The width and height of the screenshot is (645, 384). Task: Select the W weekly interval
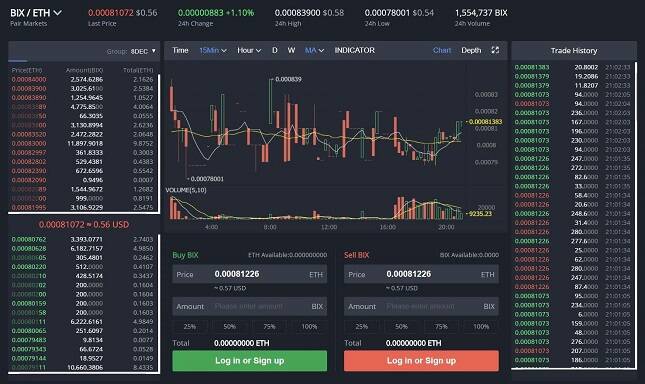pyautogui.click(x=291, y=51)
